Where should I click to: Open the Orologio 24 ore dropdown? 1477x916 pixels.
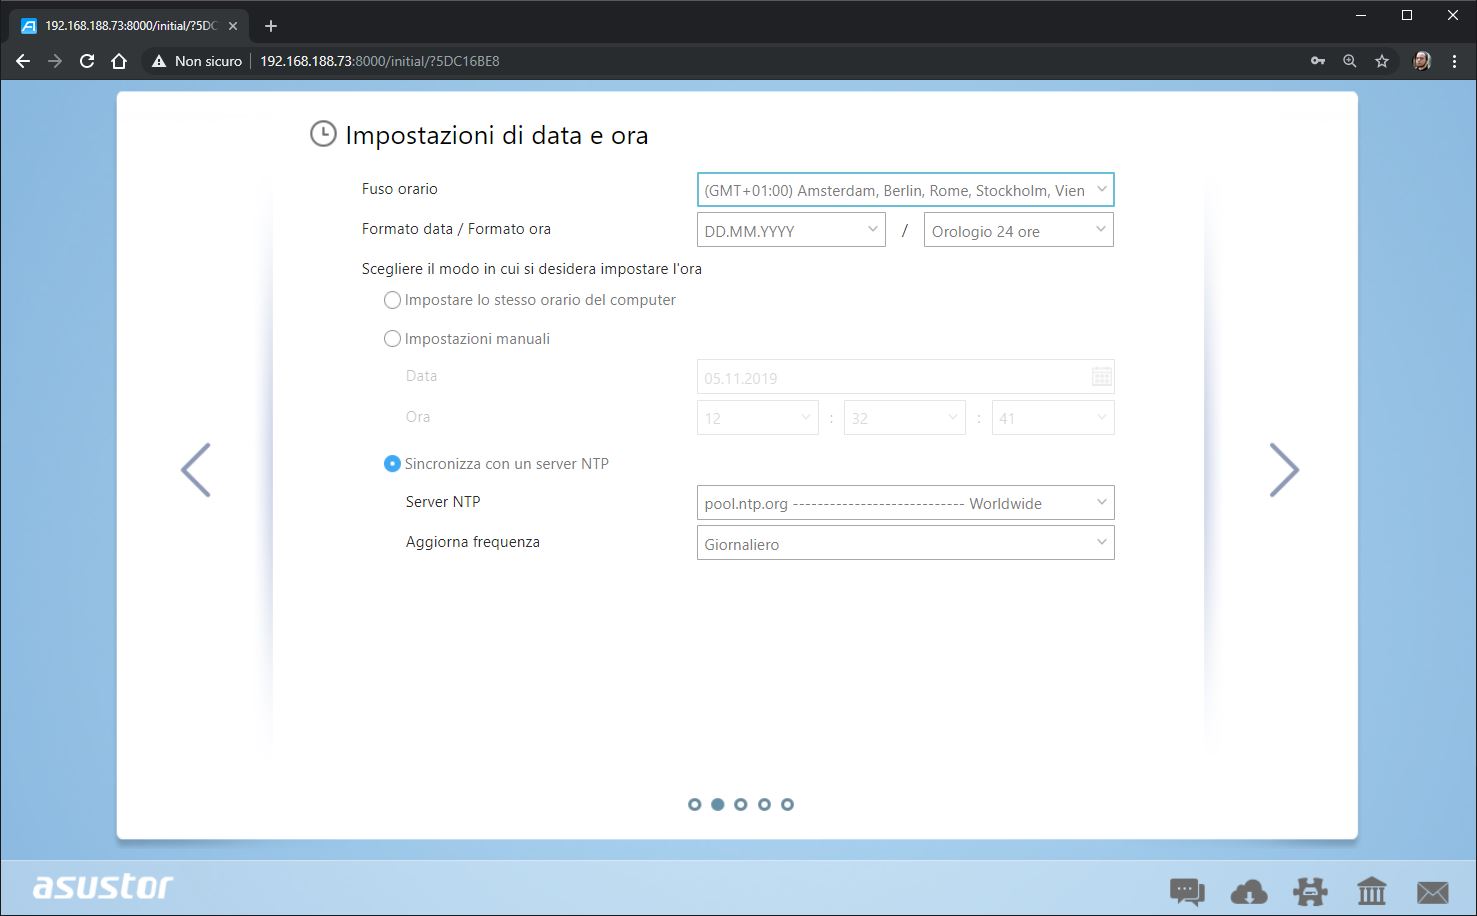click(x=1018, y=230)
